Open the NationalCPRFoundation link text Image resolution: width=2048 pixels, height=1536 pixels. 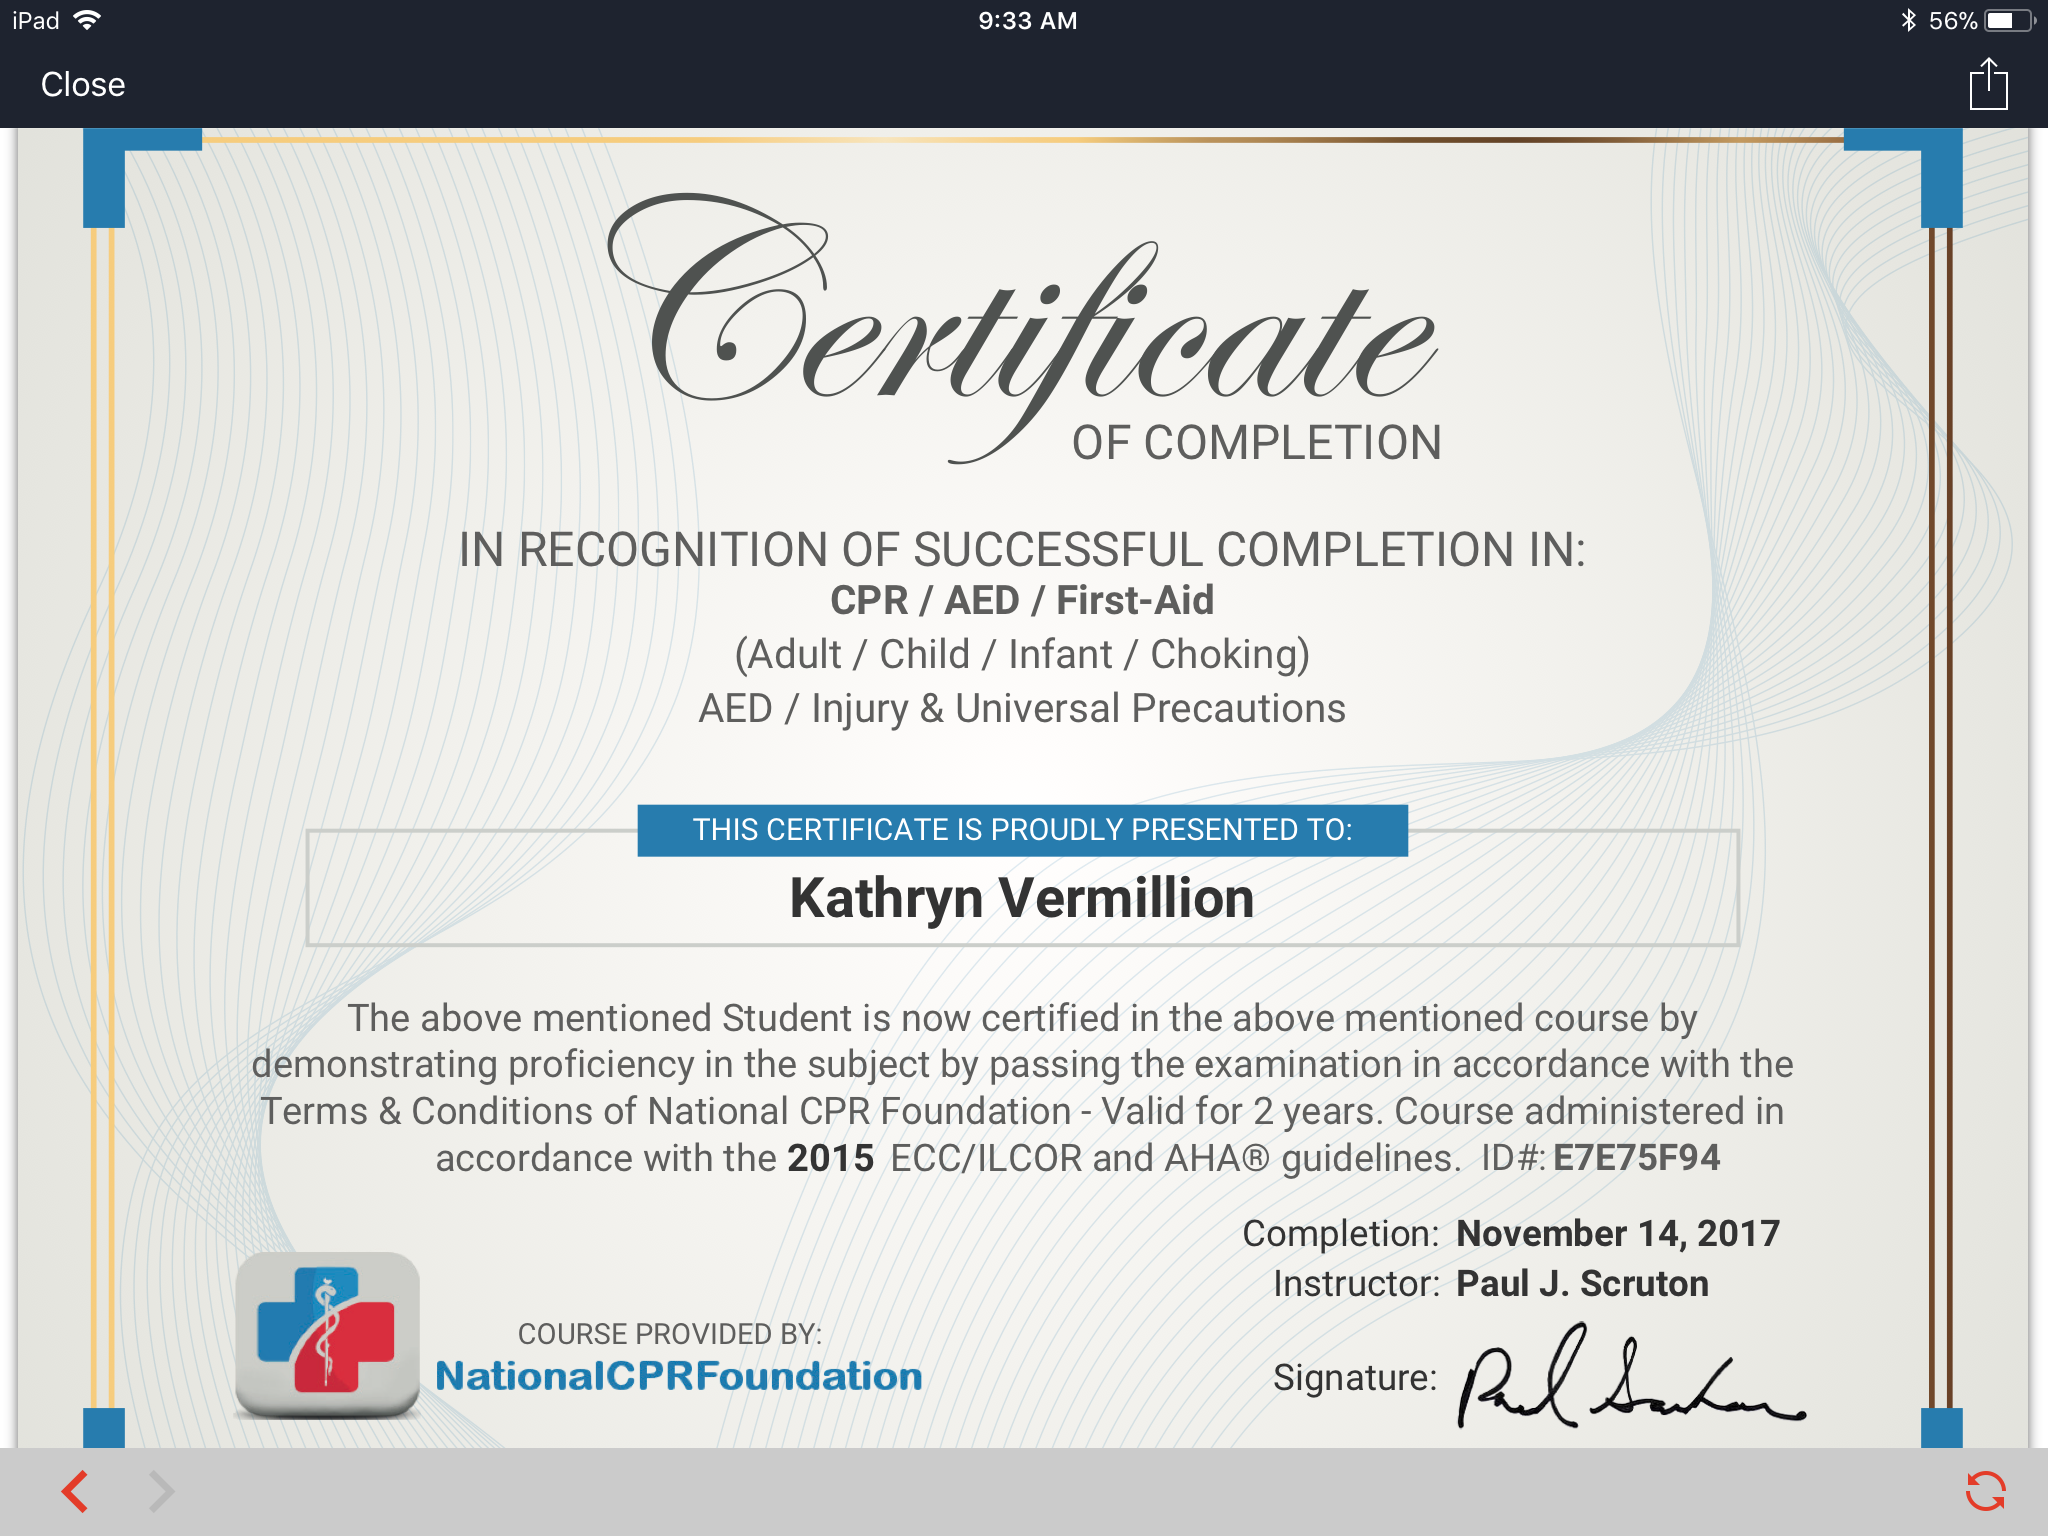pyautogui.click(x=680, y=1376)
